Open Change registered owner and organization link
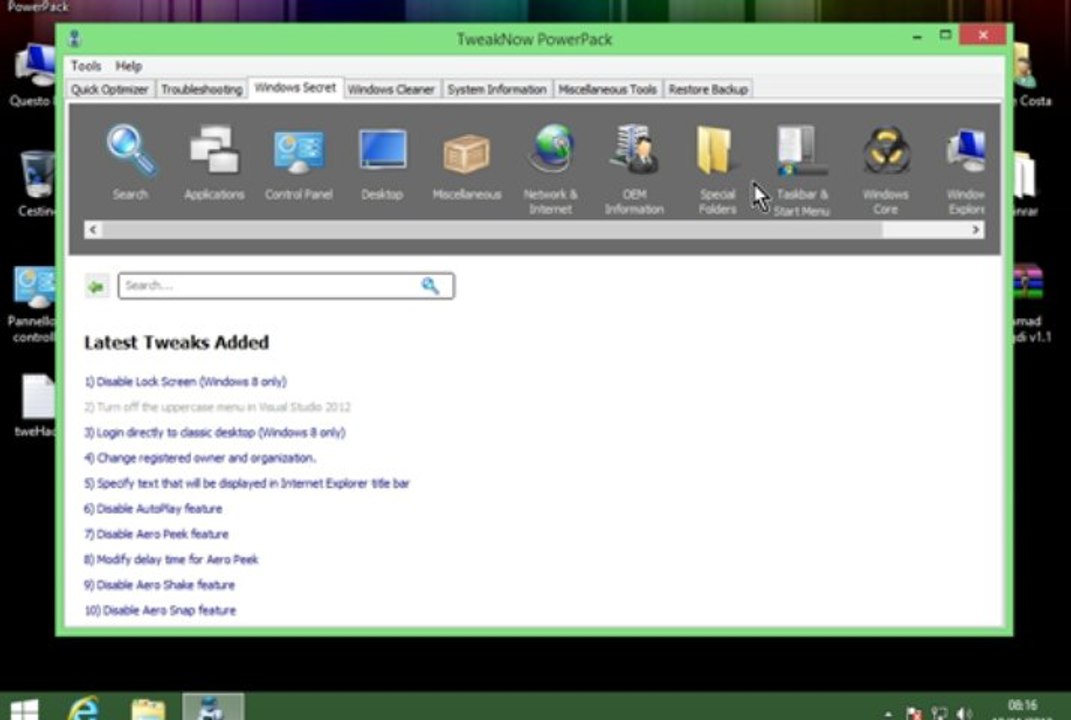This screenshot has width=1071, height=720. click(199, 458)
